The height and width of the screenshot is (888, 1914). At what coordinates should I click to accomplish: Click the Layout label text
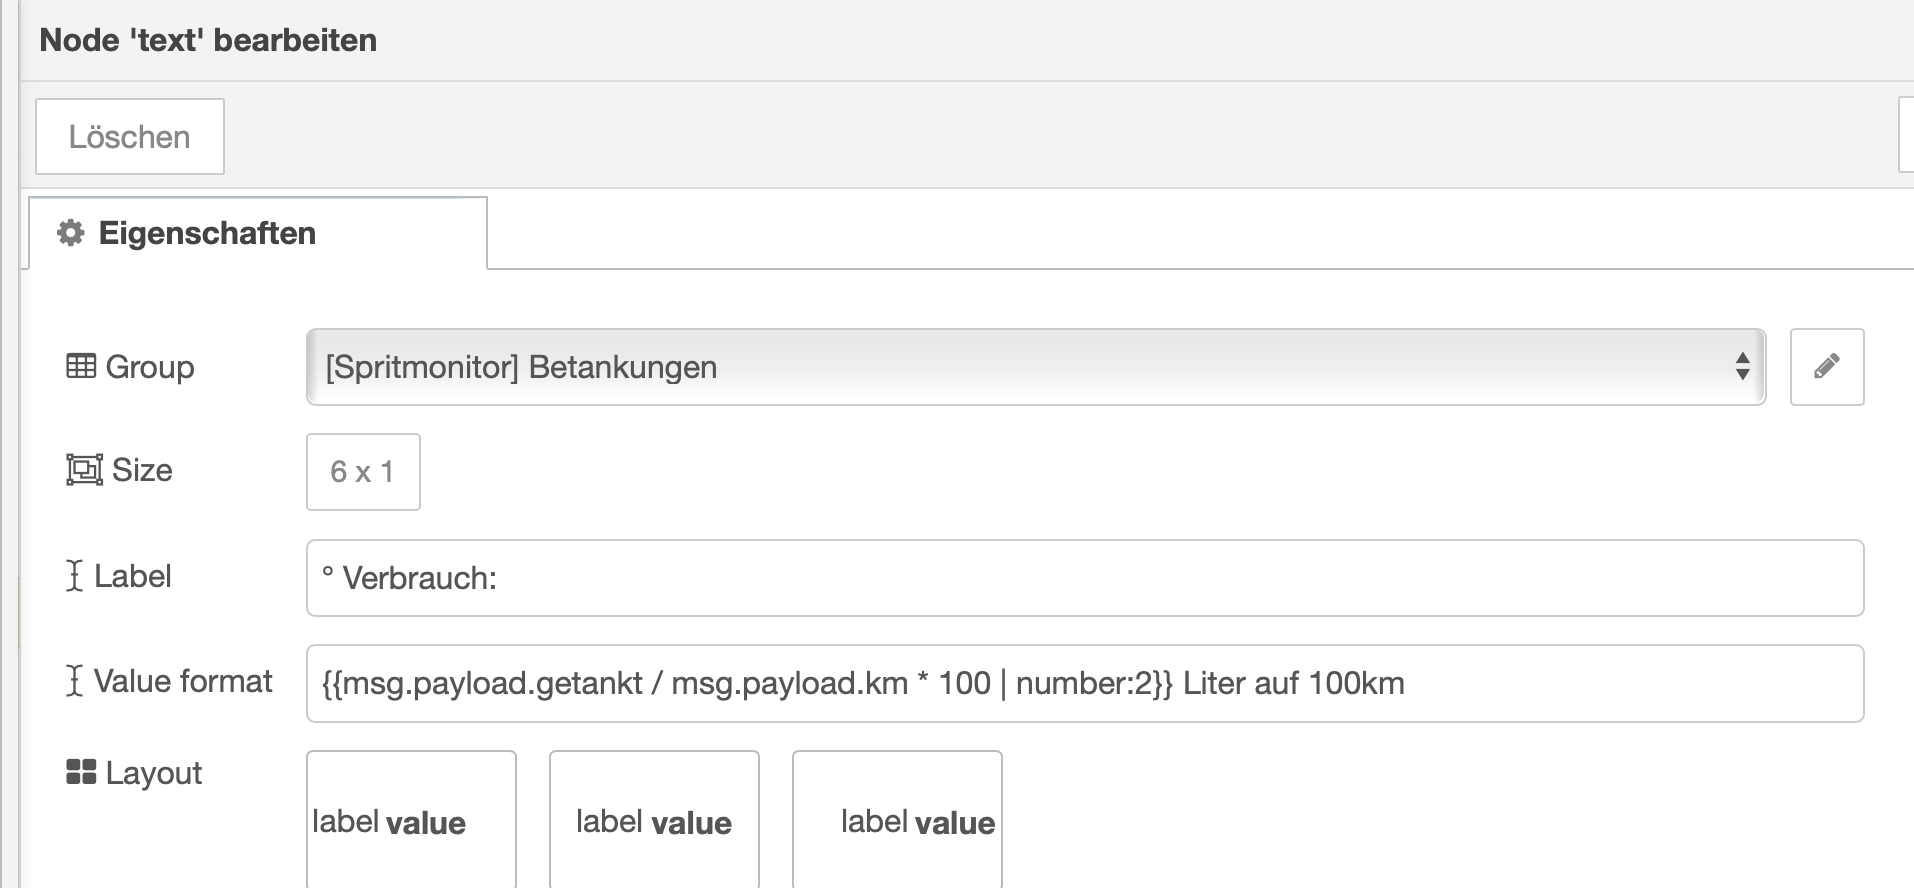(154, 773)
